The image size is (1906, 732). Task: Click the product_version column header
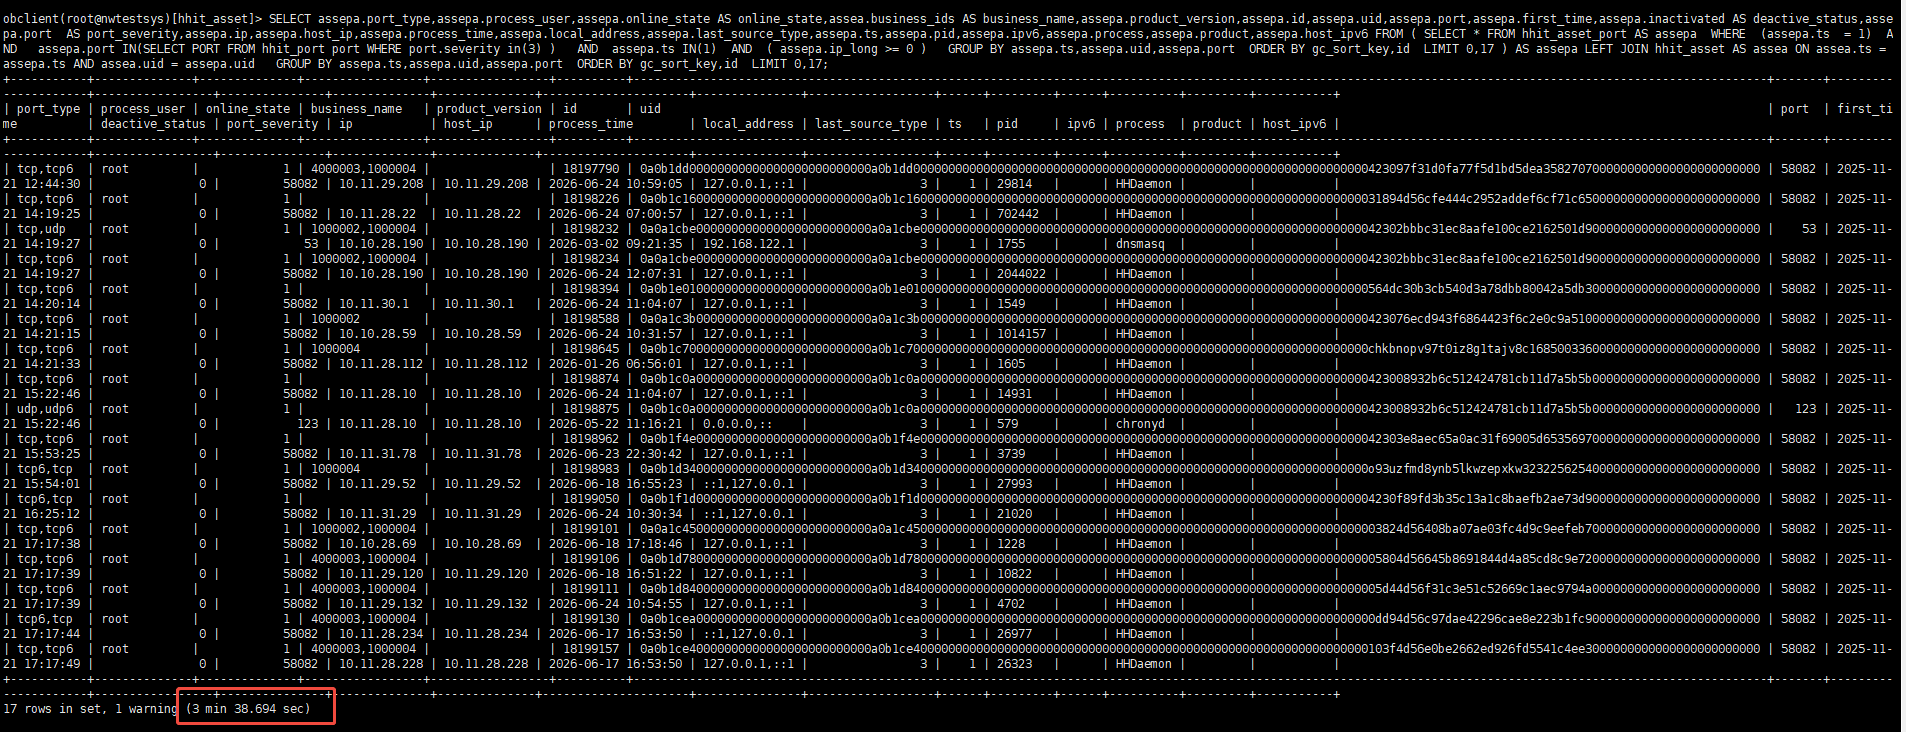[x=489, y=109]
